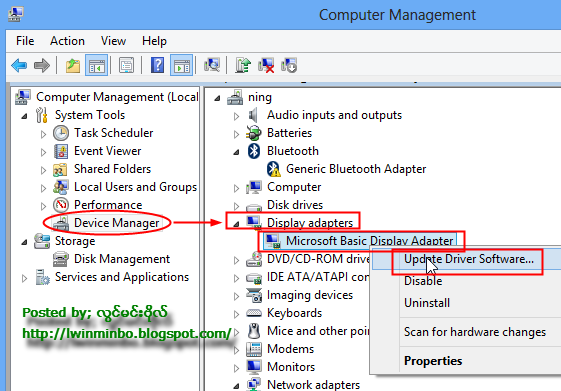561x391 pixels.
Task: Click the Scan for hardware changes toolbar icon
Action: (x=212, y=65)
